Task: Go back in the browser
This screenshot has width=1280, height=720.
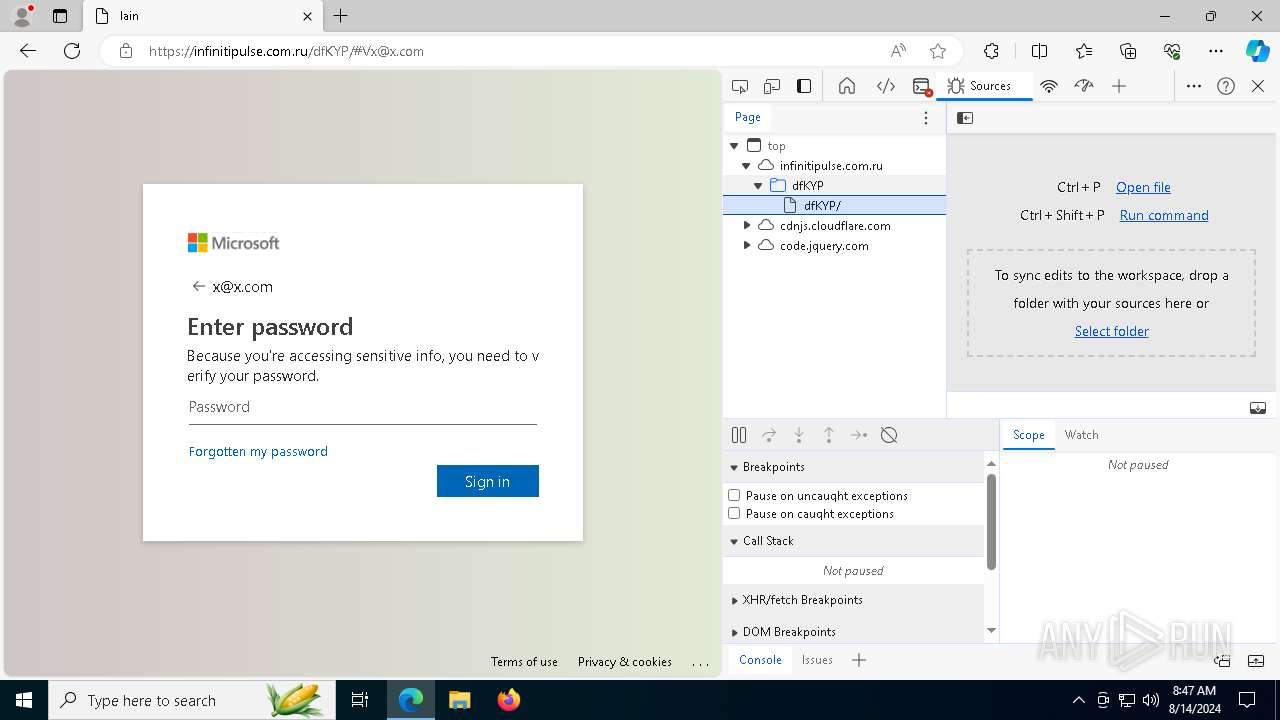Action: 28,51
